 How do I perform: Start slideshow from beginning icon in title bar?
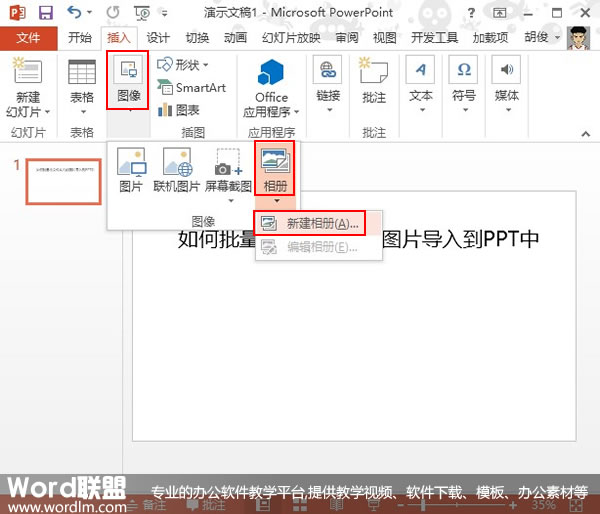click(142, 13)
